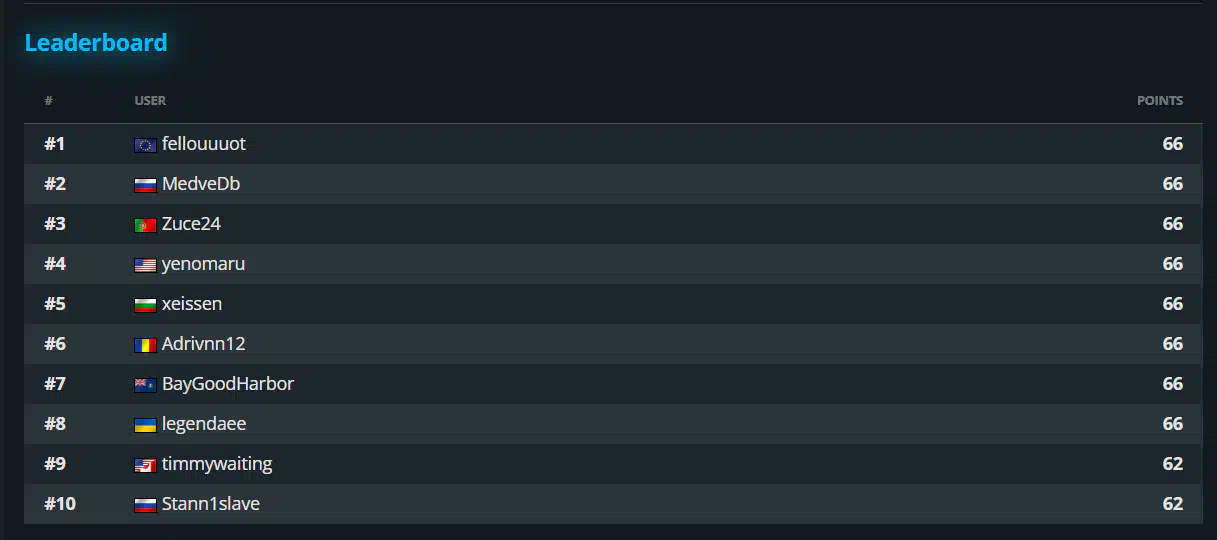Select the yenomaru username

point(203,264)
